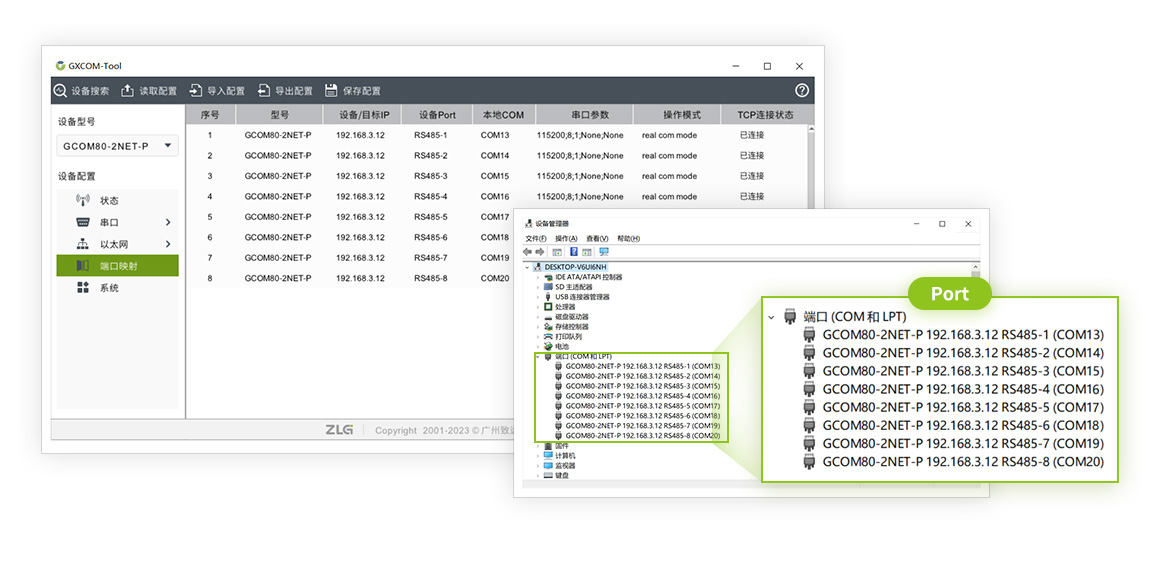Expand the USB 连接器管理器 tree node
The image size is (1160, 580).
pyautogui.click(x=538, y=297)
